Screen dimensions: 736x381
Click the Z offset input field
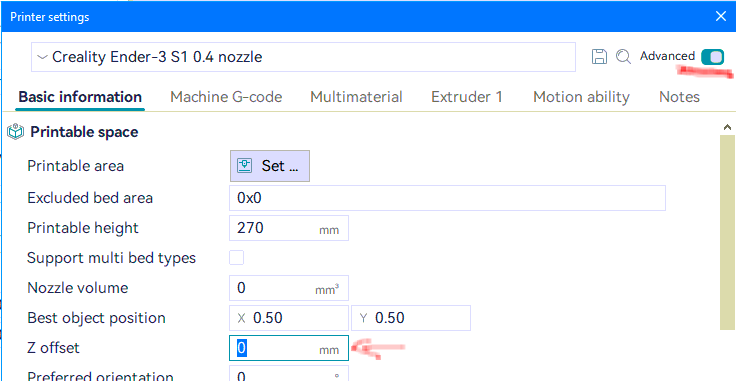coord(289,348)
